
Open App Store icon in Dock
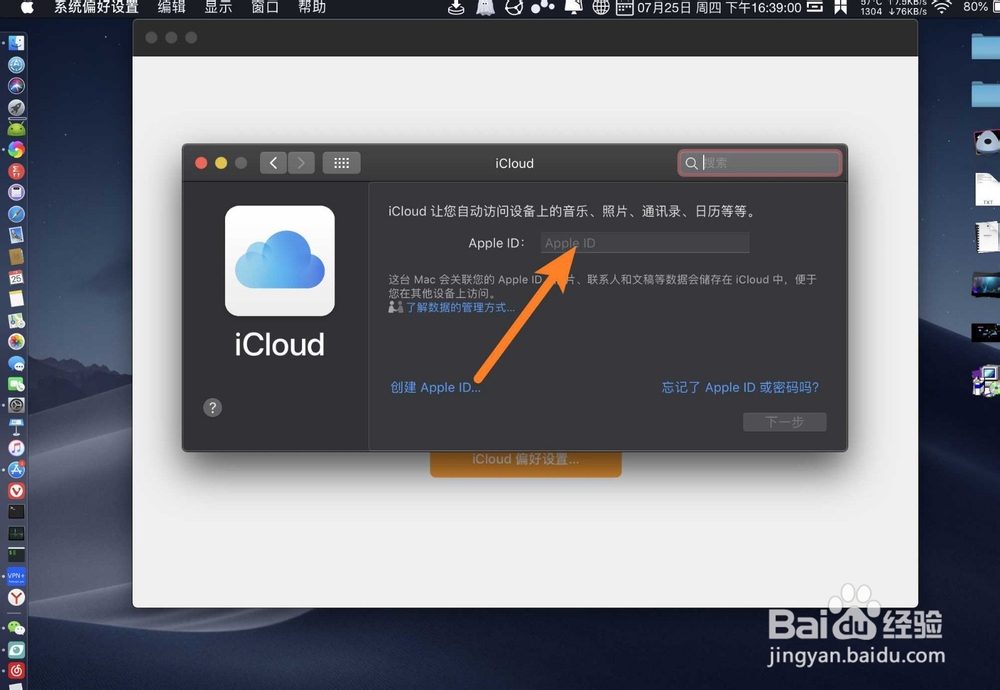[x=17, y=469]
